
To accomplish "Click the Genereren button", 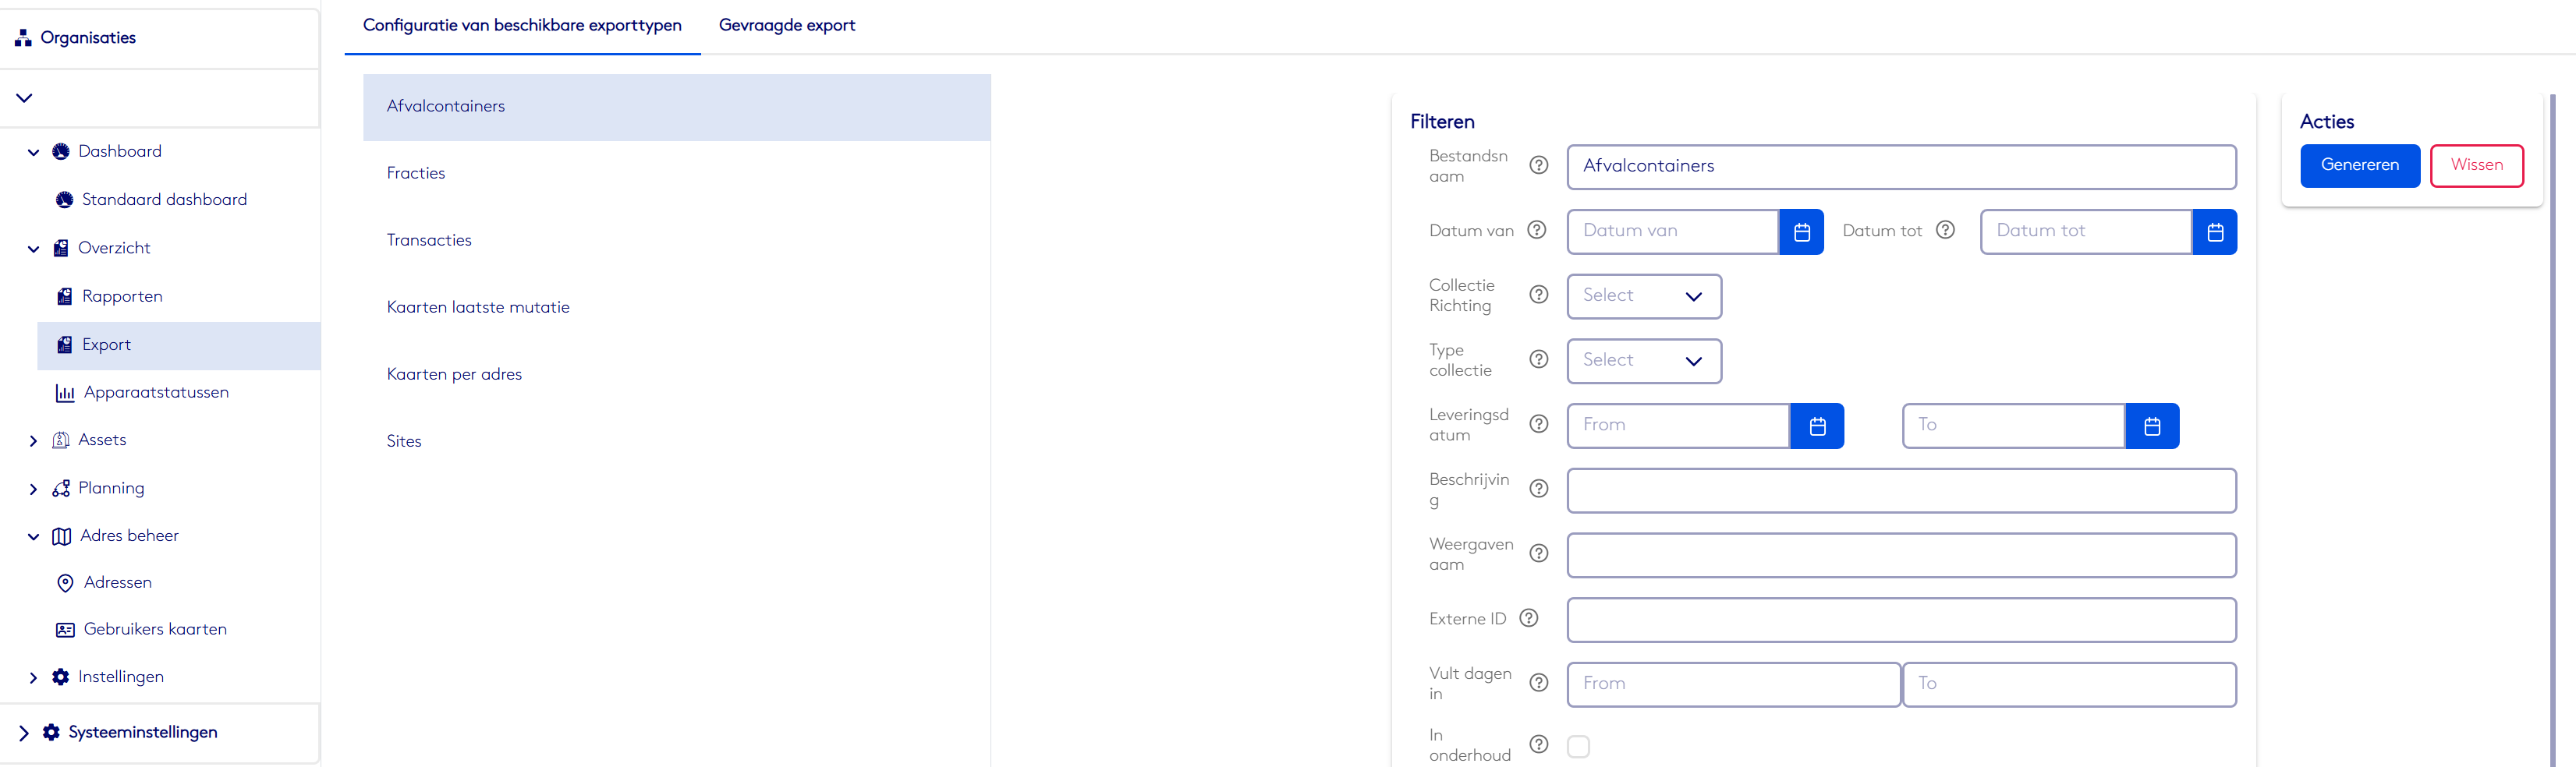I will tap(2359, 166).
